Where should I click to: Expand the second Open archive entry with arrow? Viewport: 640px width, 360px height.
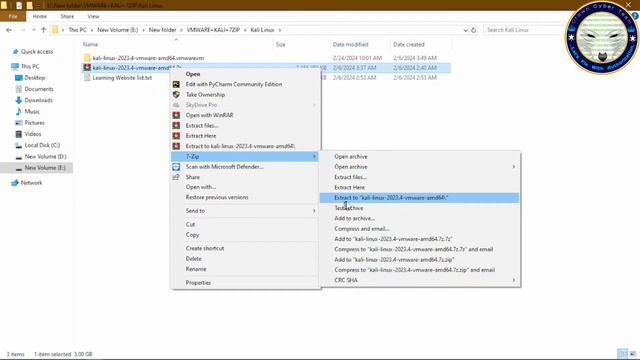click(514, 167)
